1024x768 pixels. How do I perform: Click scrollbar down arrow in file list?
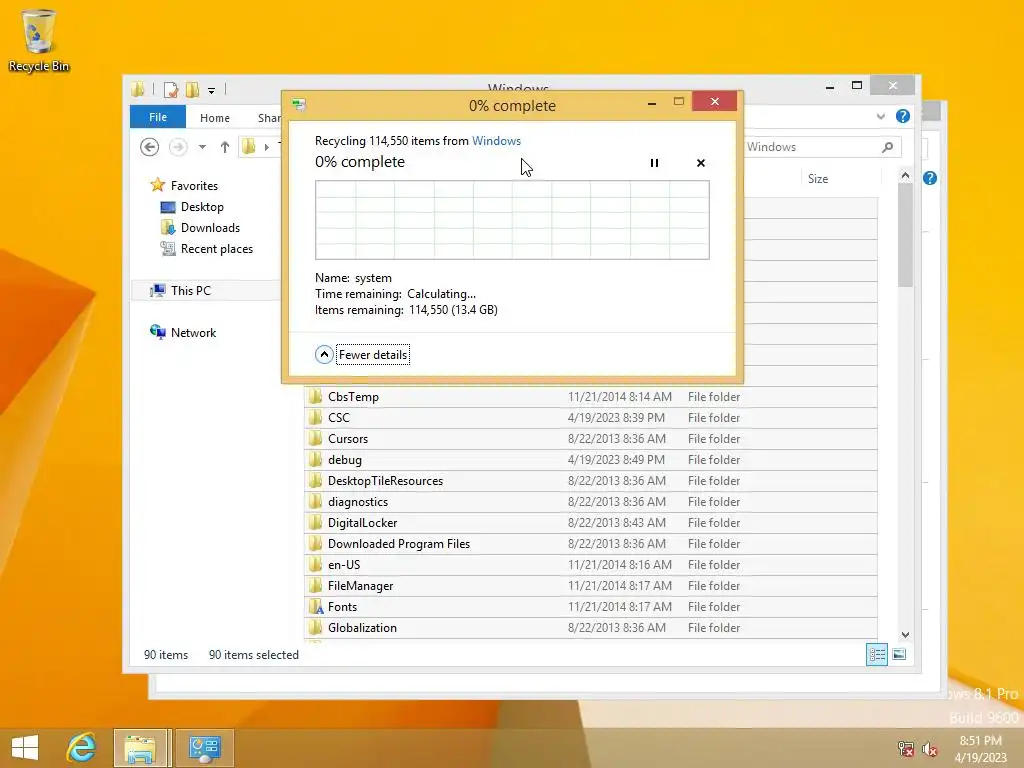tap(905, 635)
